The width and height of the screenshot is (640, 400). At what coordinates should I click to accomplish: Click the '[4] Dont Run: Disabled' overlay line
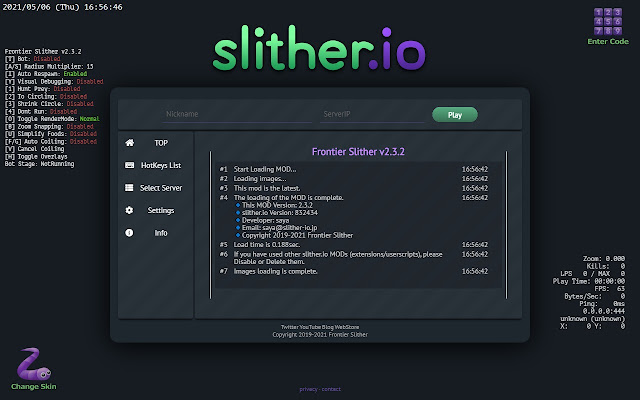coord(41,111)
